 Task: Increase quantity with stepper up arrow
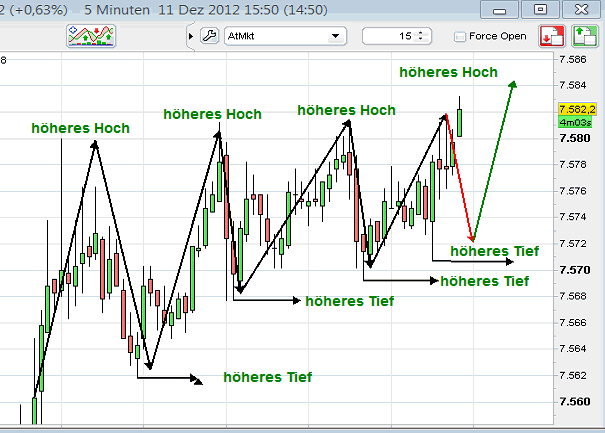pyautogui.click(x=421, y=32)
